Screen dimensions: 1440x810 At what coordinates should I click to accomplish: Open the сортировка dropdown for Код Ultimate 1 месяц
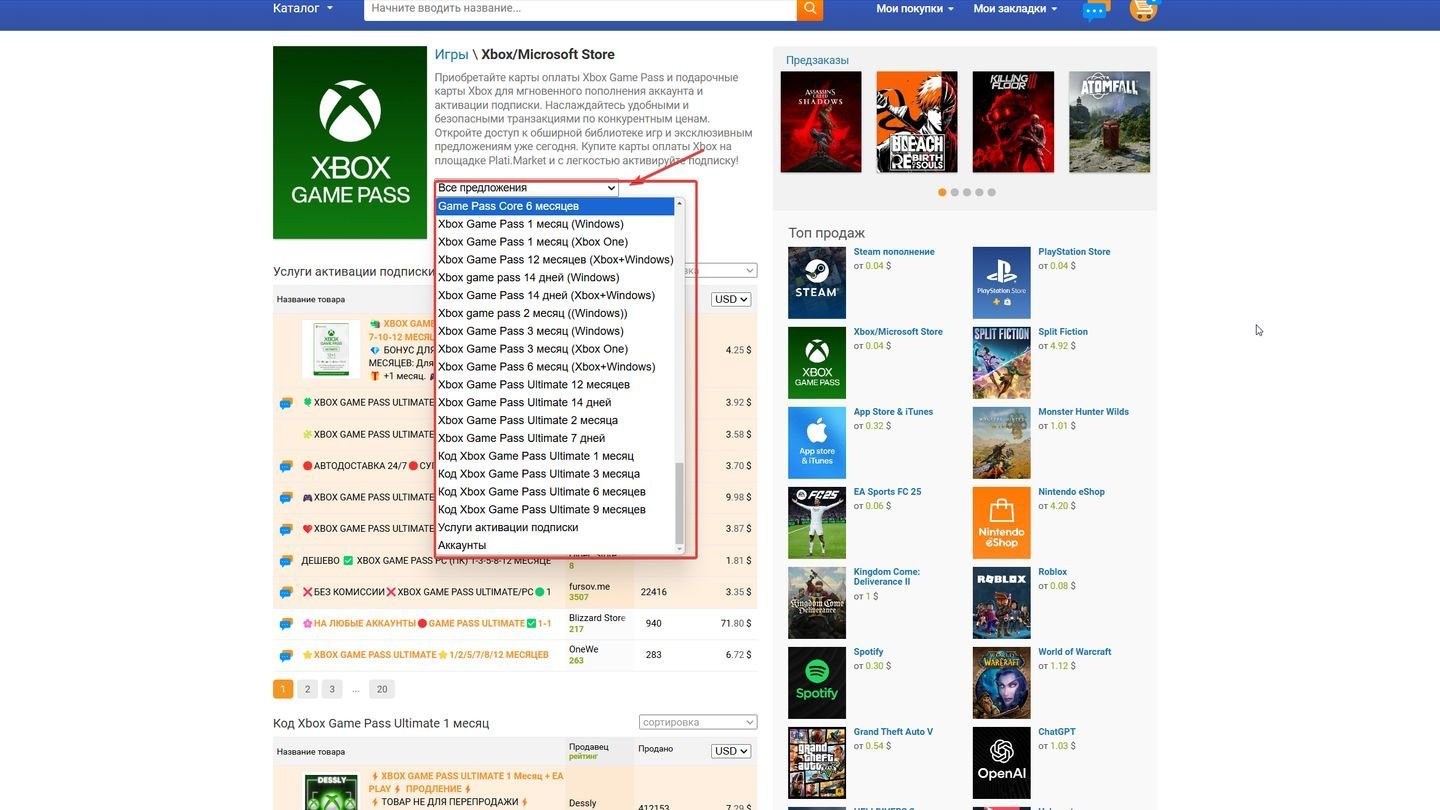pos(698,722)
